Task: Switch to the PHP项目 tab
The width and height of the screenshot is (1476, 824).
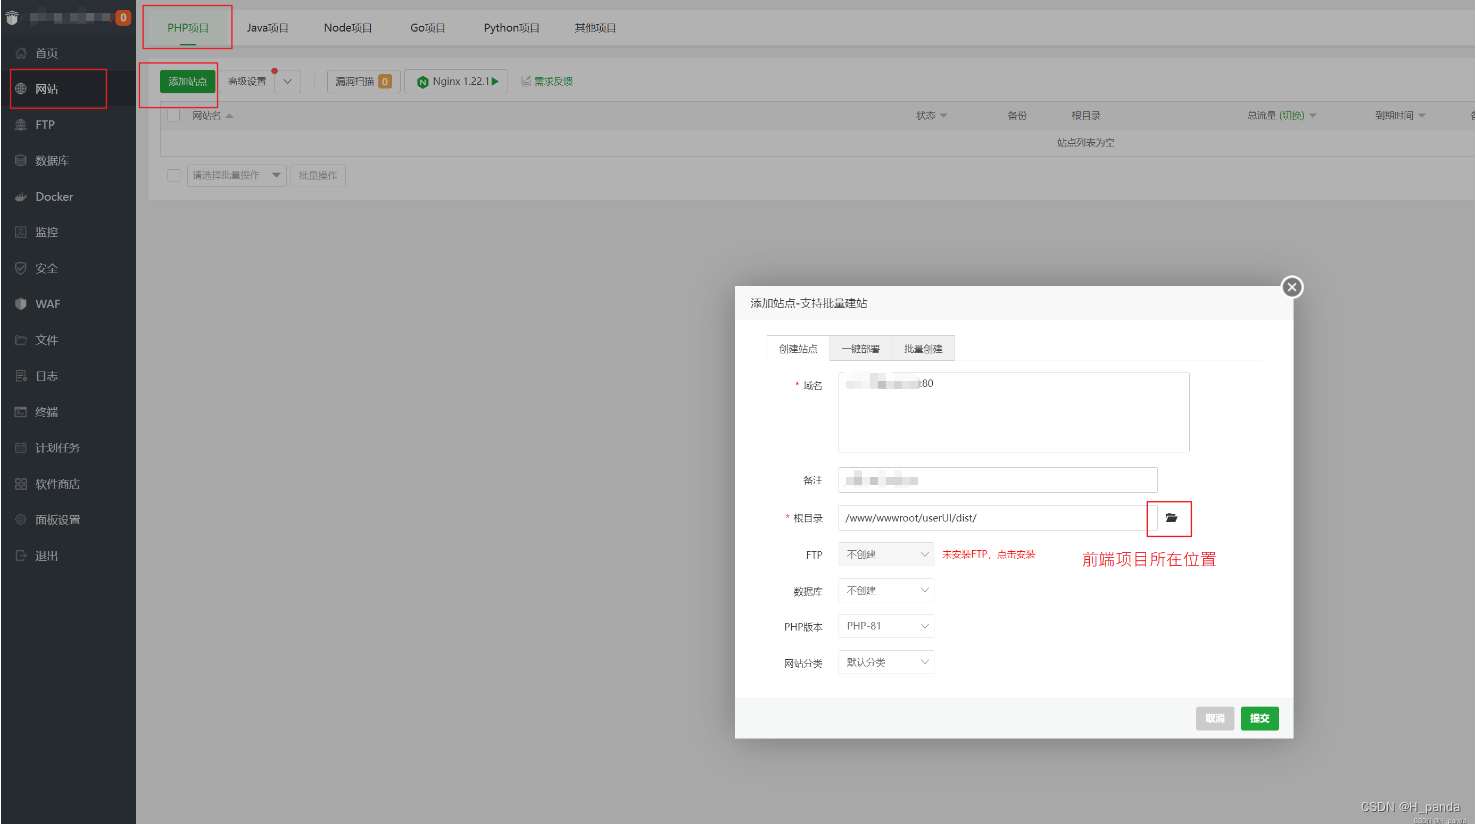Action: (x=188, y=28)
